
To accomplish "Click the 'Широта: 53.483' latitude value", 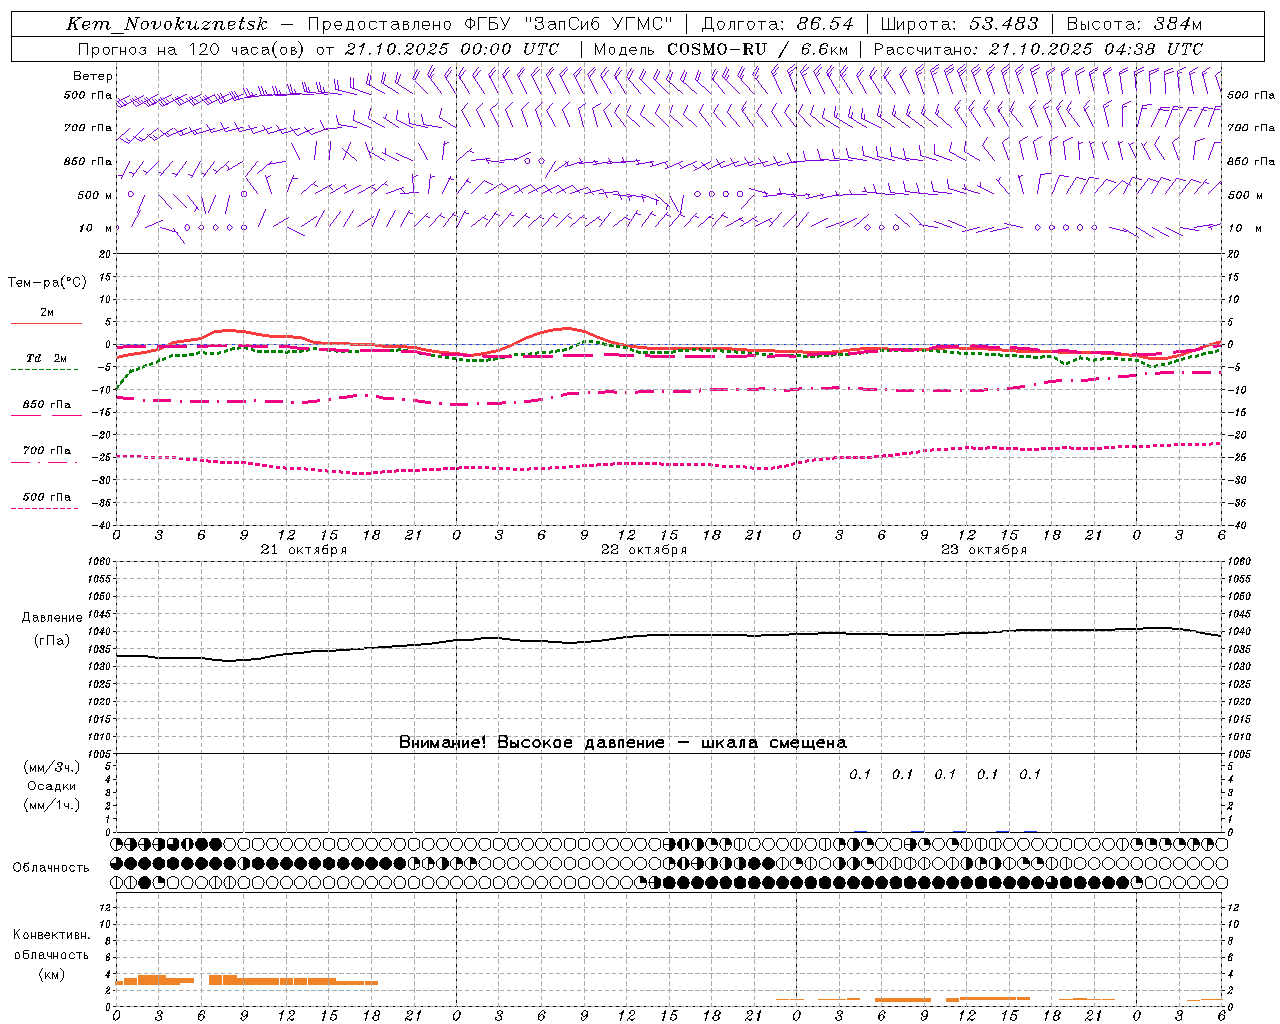I will [x=959, y=24].
